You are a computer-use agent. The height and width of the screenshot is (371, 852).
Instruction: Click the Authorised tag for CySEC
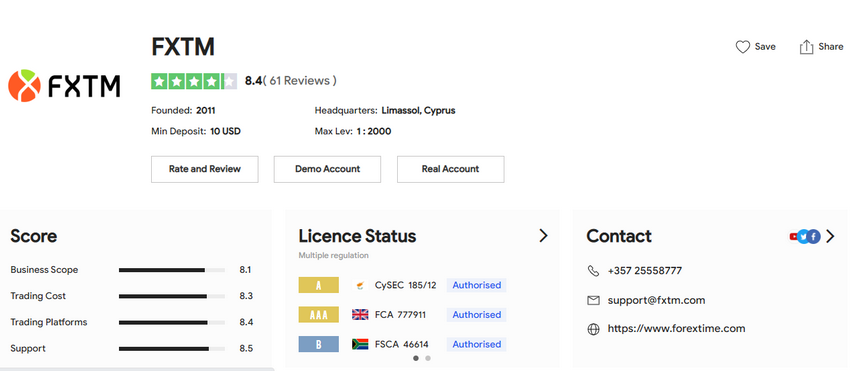click(477, 285)
